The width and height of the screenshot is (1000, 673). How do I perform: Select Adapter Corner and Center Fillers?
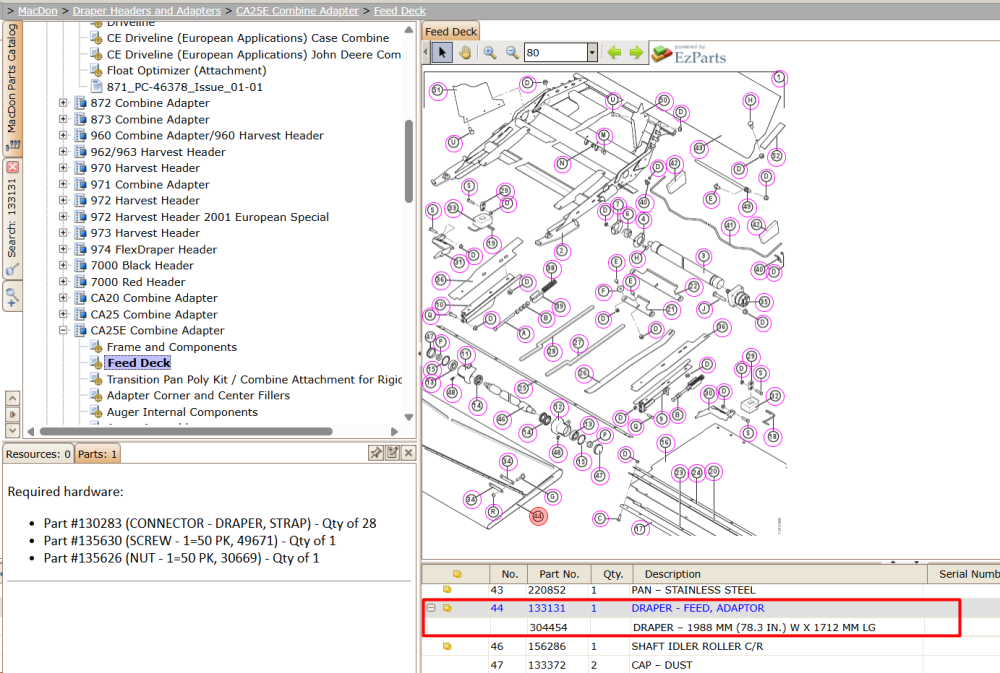tap(198, 396)
